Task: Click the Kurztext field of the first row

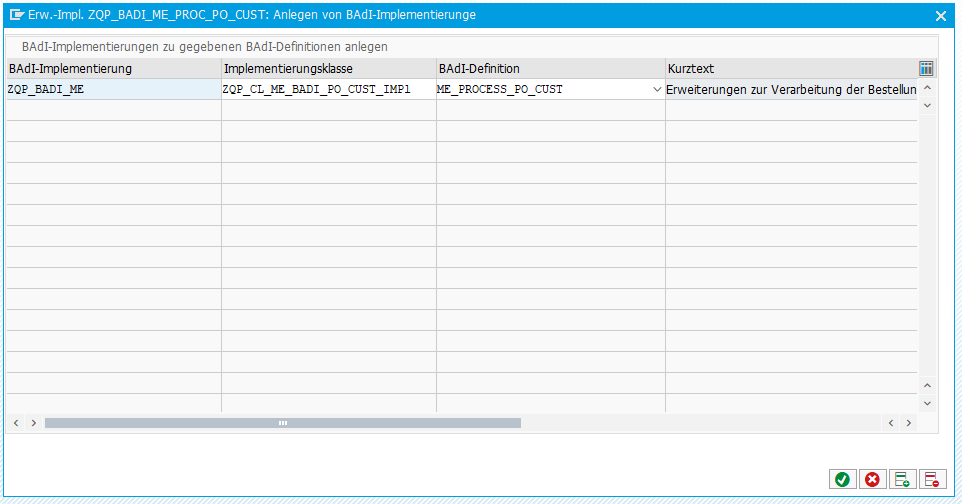Action: click(790, 89)
